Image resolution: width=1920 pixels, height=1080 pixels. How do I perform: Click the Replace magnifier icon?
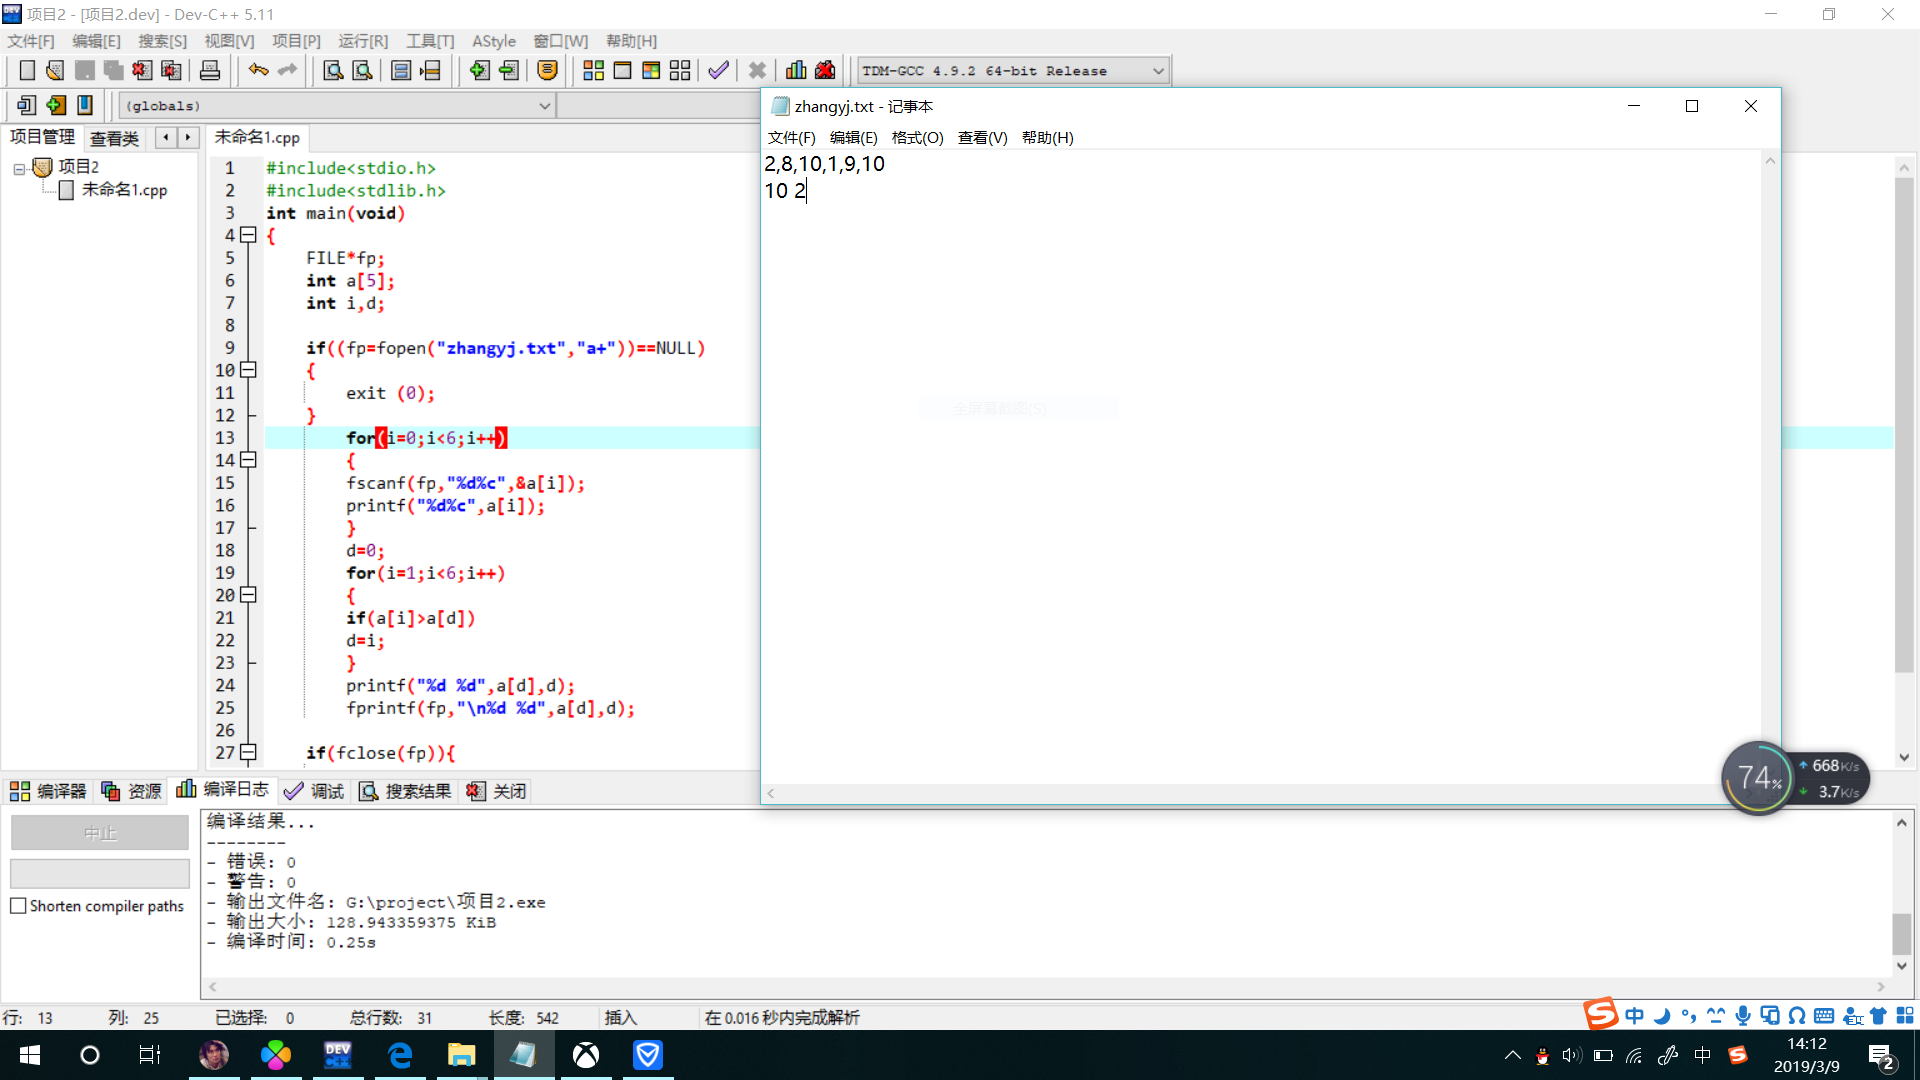click(x=362, y=70)
